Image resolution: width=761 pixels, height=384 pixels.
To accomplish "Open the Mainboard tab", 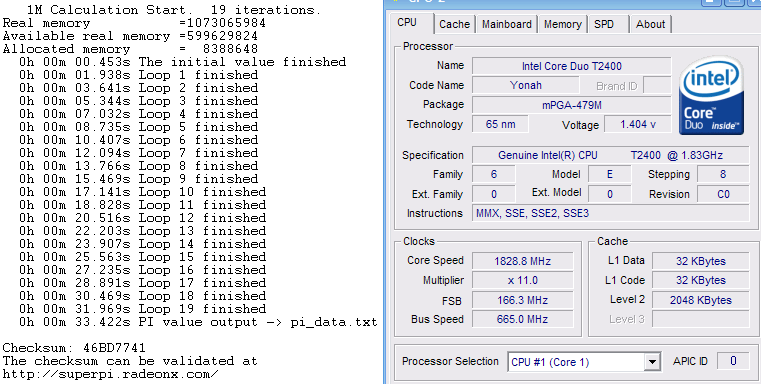I will 507,24.
